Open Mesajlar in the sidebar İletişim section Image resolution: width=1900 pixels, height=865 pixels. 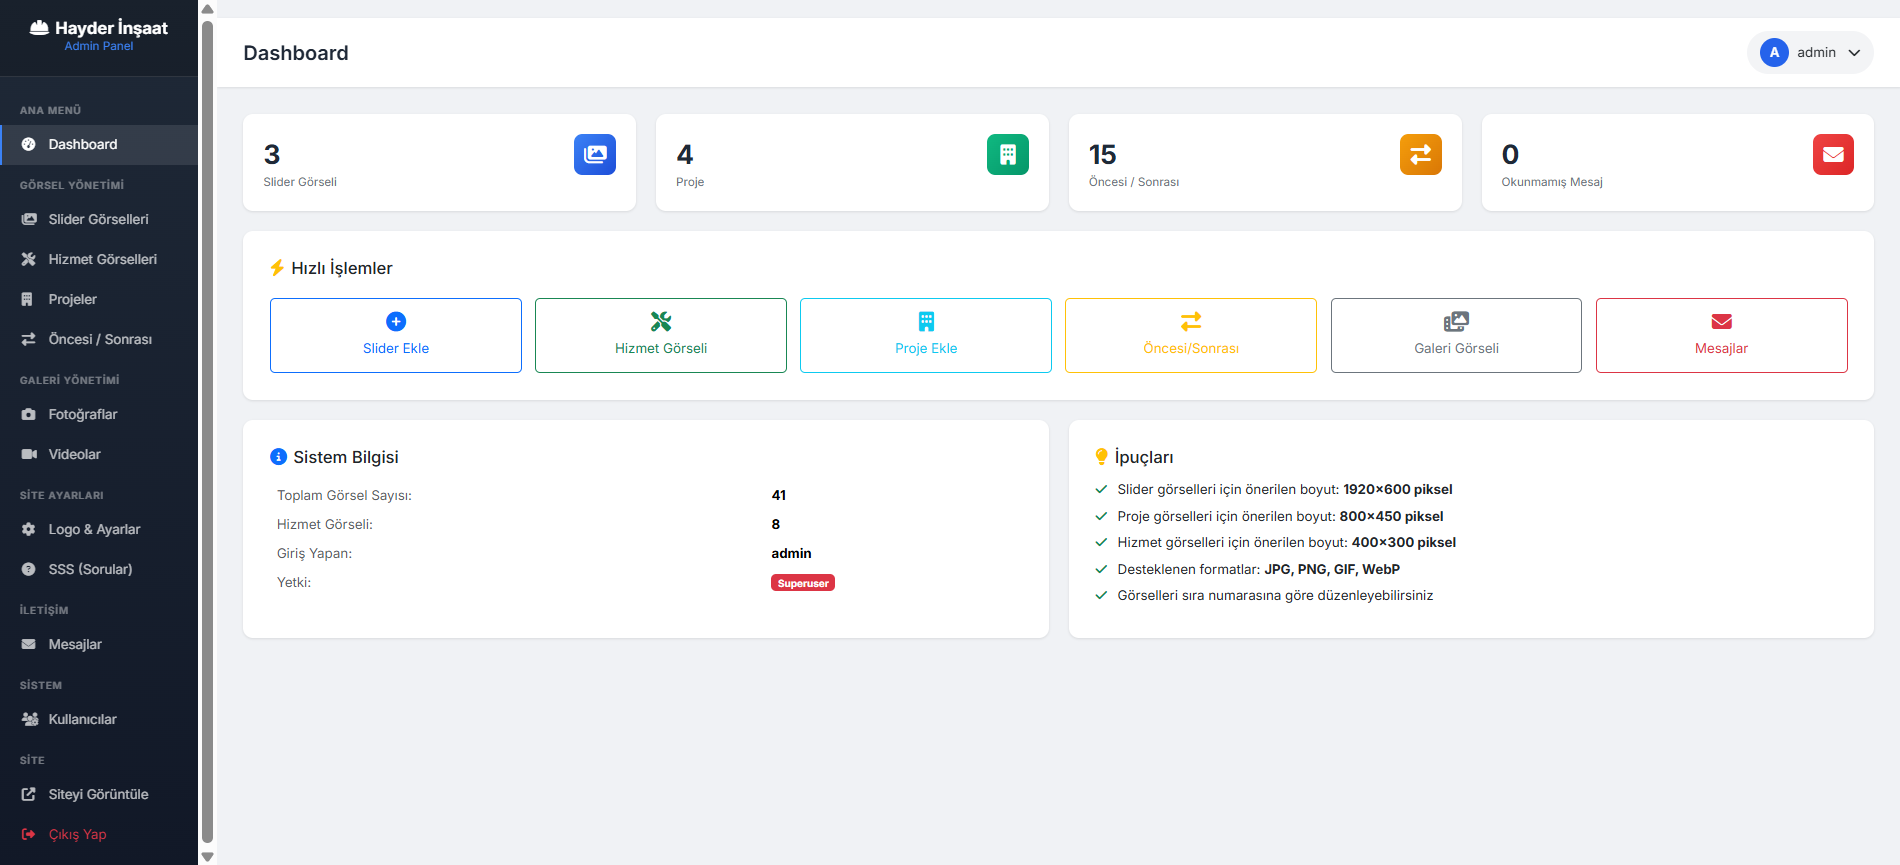click(99, 644)
